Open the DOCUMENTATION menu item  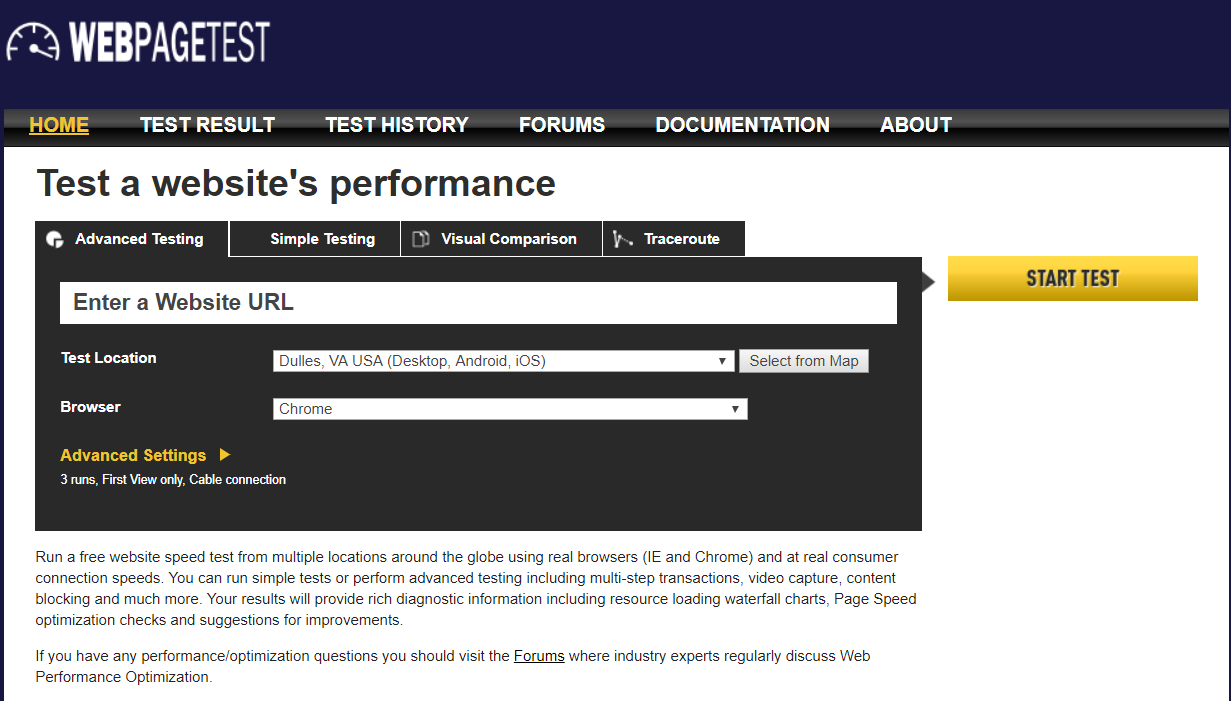(x=742, y=125)
